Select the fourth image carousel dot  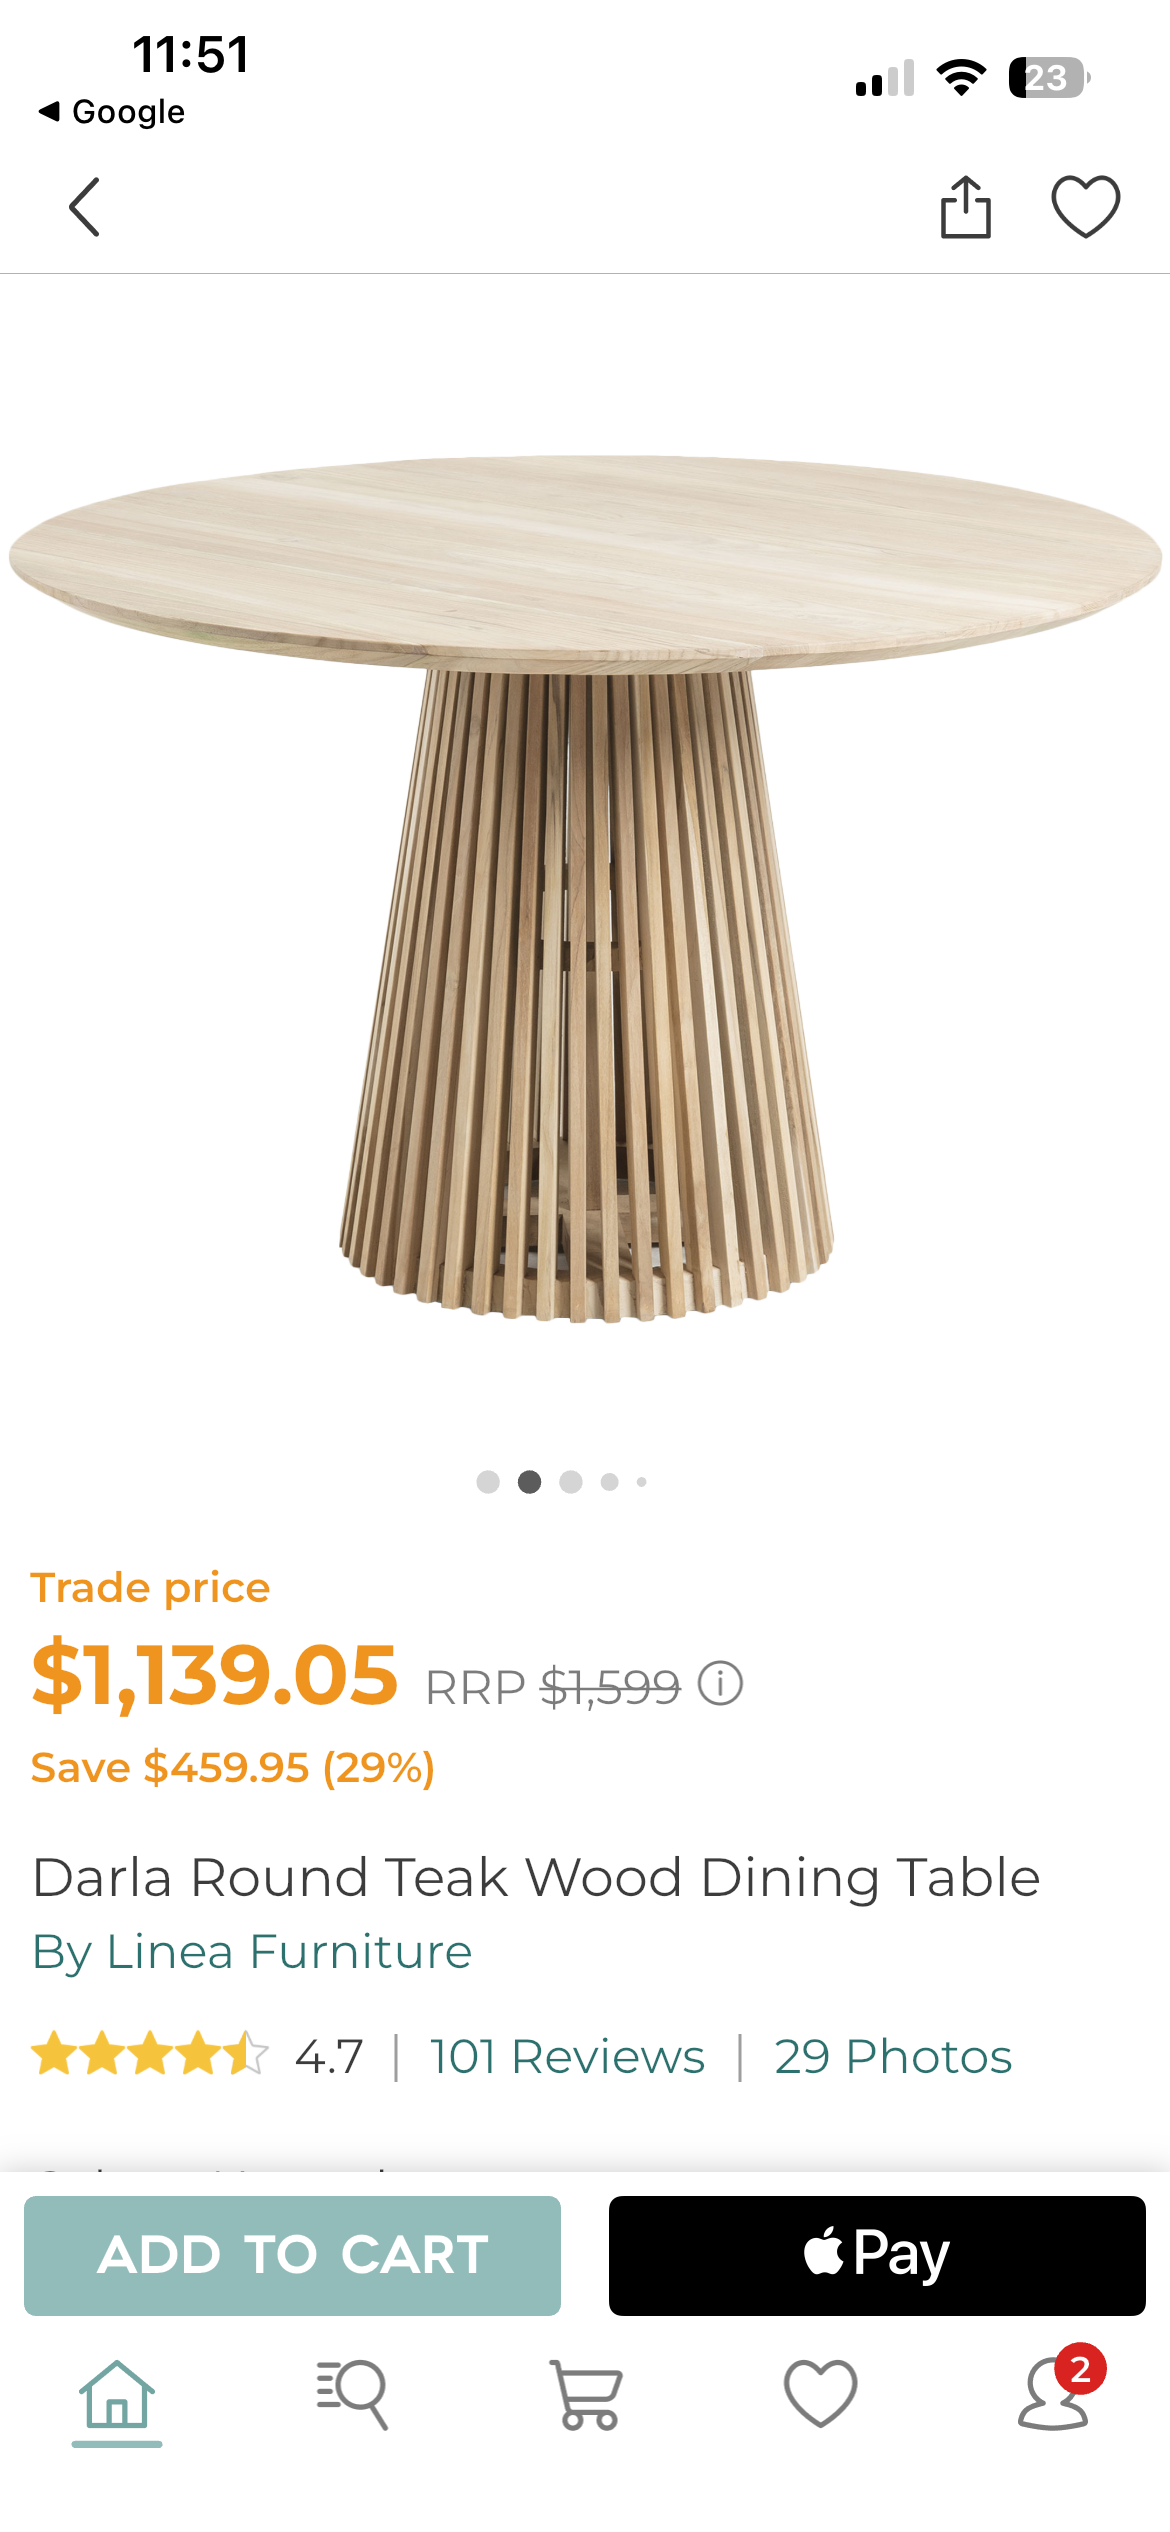tap(610, 1482)
